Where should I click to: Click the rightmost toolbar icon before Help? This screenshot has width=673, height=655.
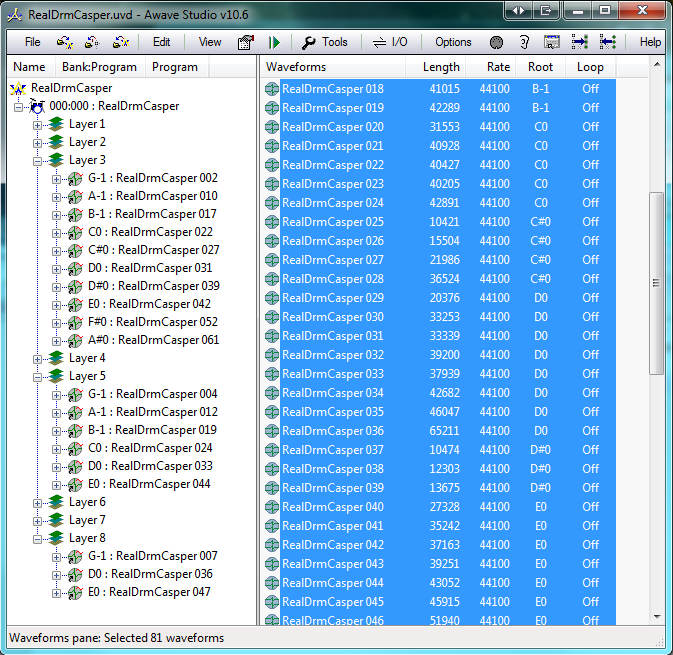coord(607,42)
